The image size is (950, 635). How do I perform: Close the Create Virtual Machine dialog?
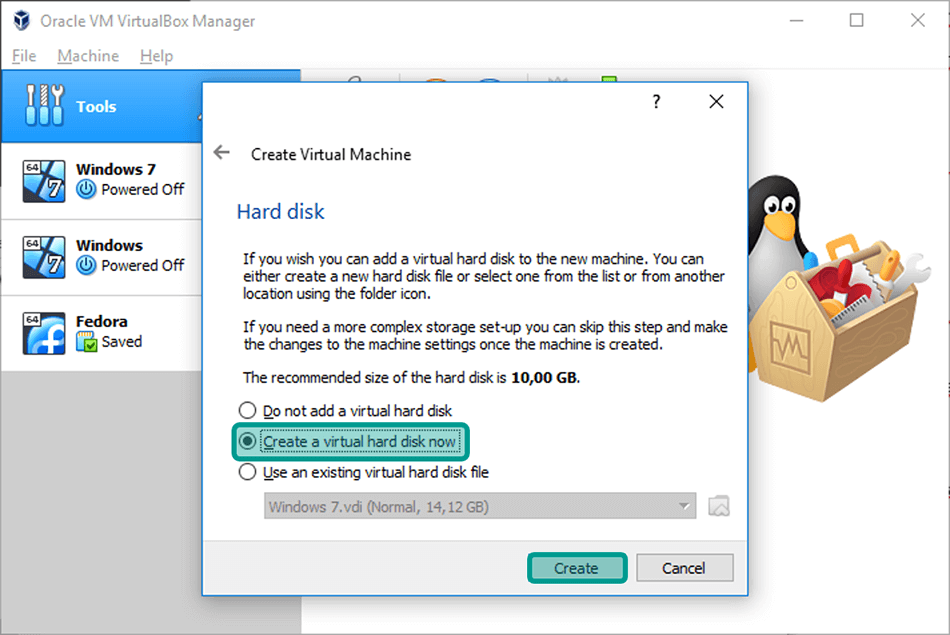(716, 101)
